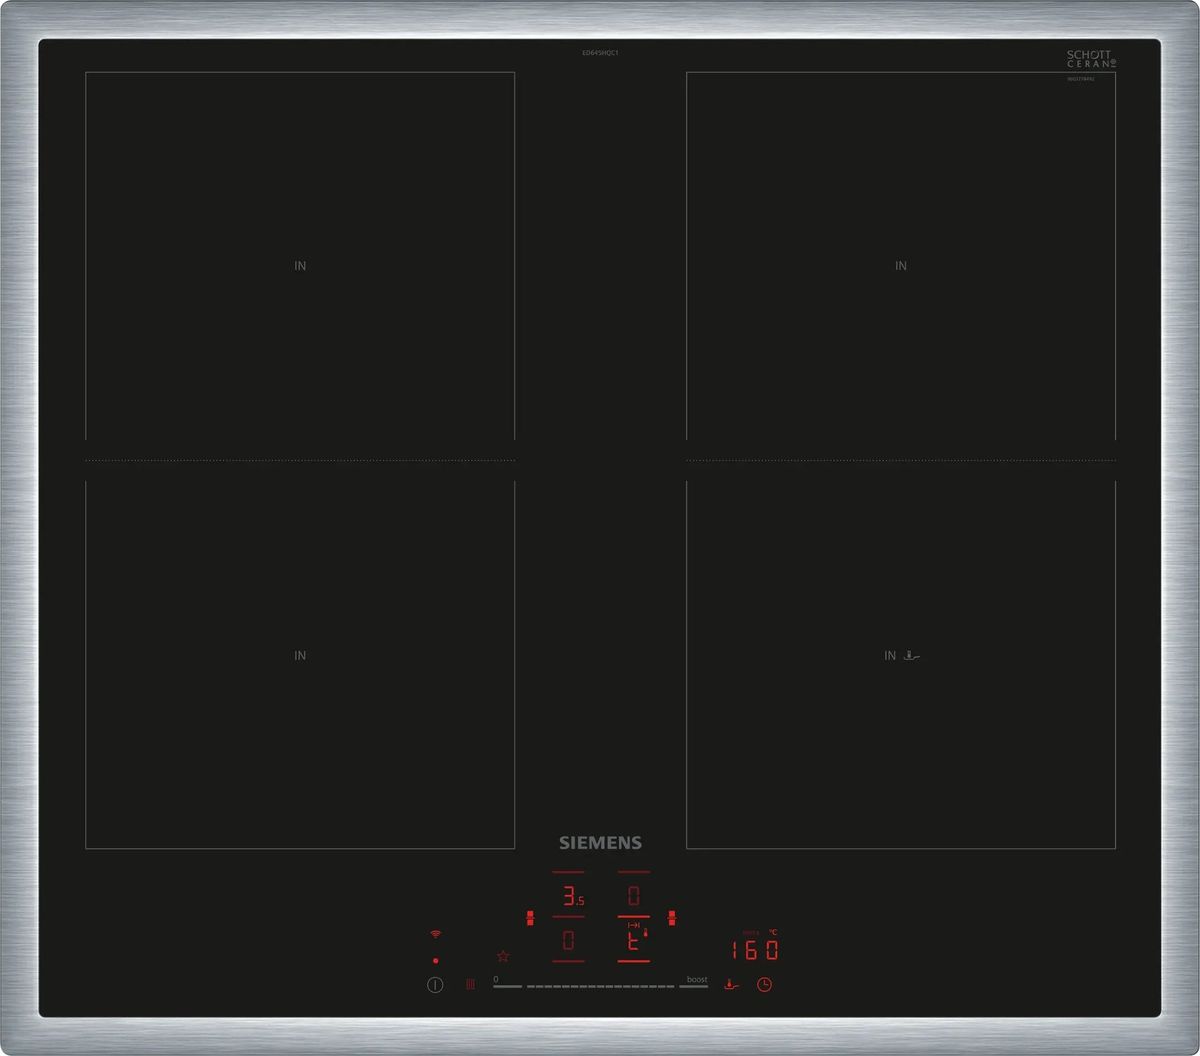Set power level on the middle slider segments
Image resolution: width=1200 pixels, height=1056 pixels.
click(x=600, y=986)
